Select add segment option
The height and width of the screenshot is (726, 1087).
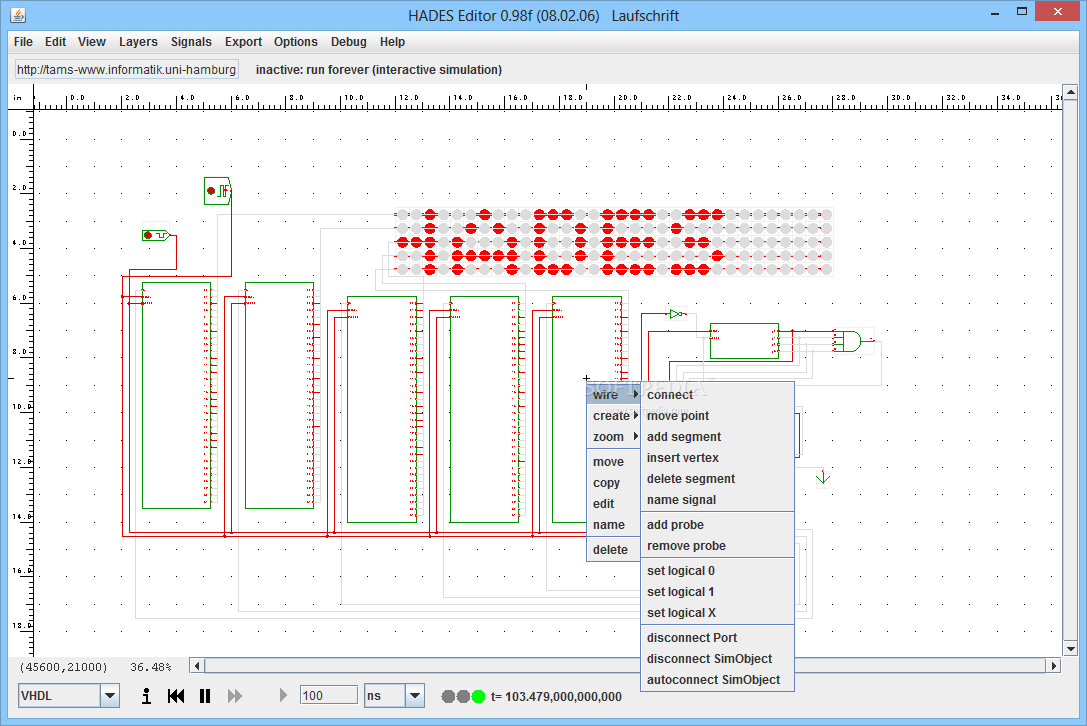718,436
